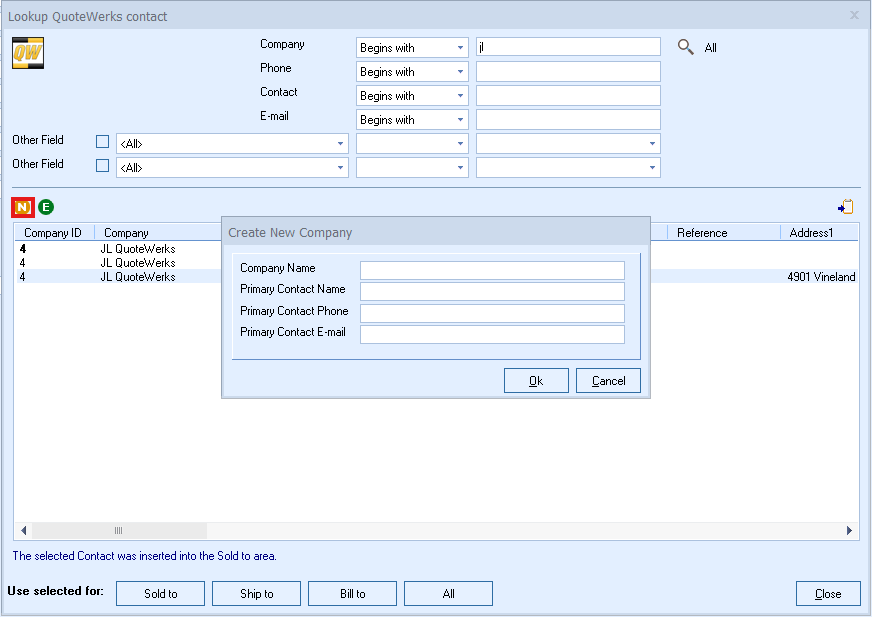Open the first Other Field <All> dropdown
Screen dimensions: 872x617
point(232,144)
